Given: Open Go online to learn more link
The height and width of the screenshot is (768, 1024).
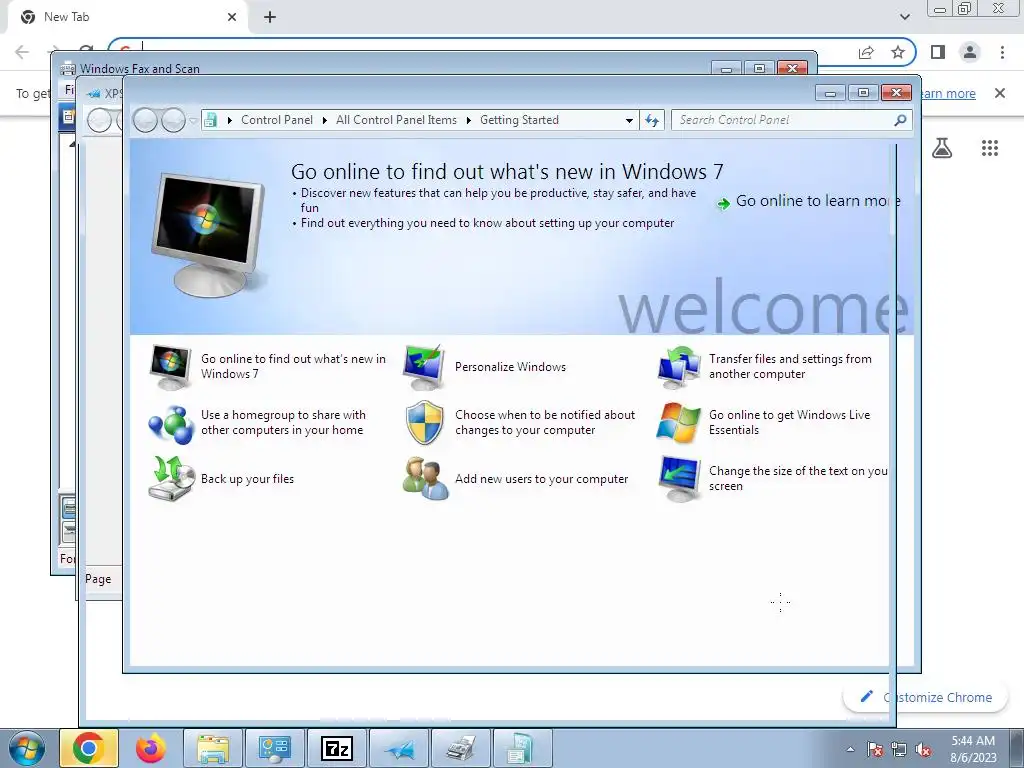Looking at the screenshot, I should coord(818,201).
